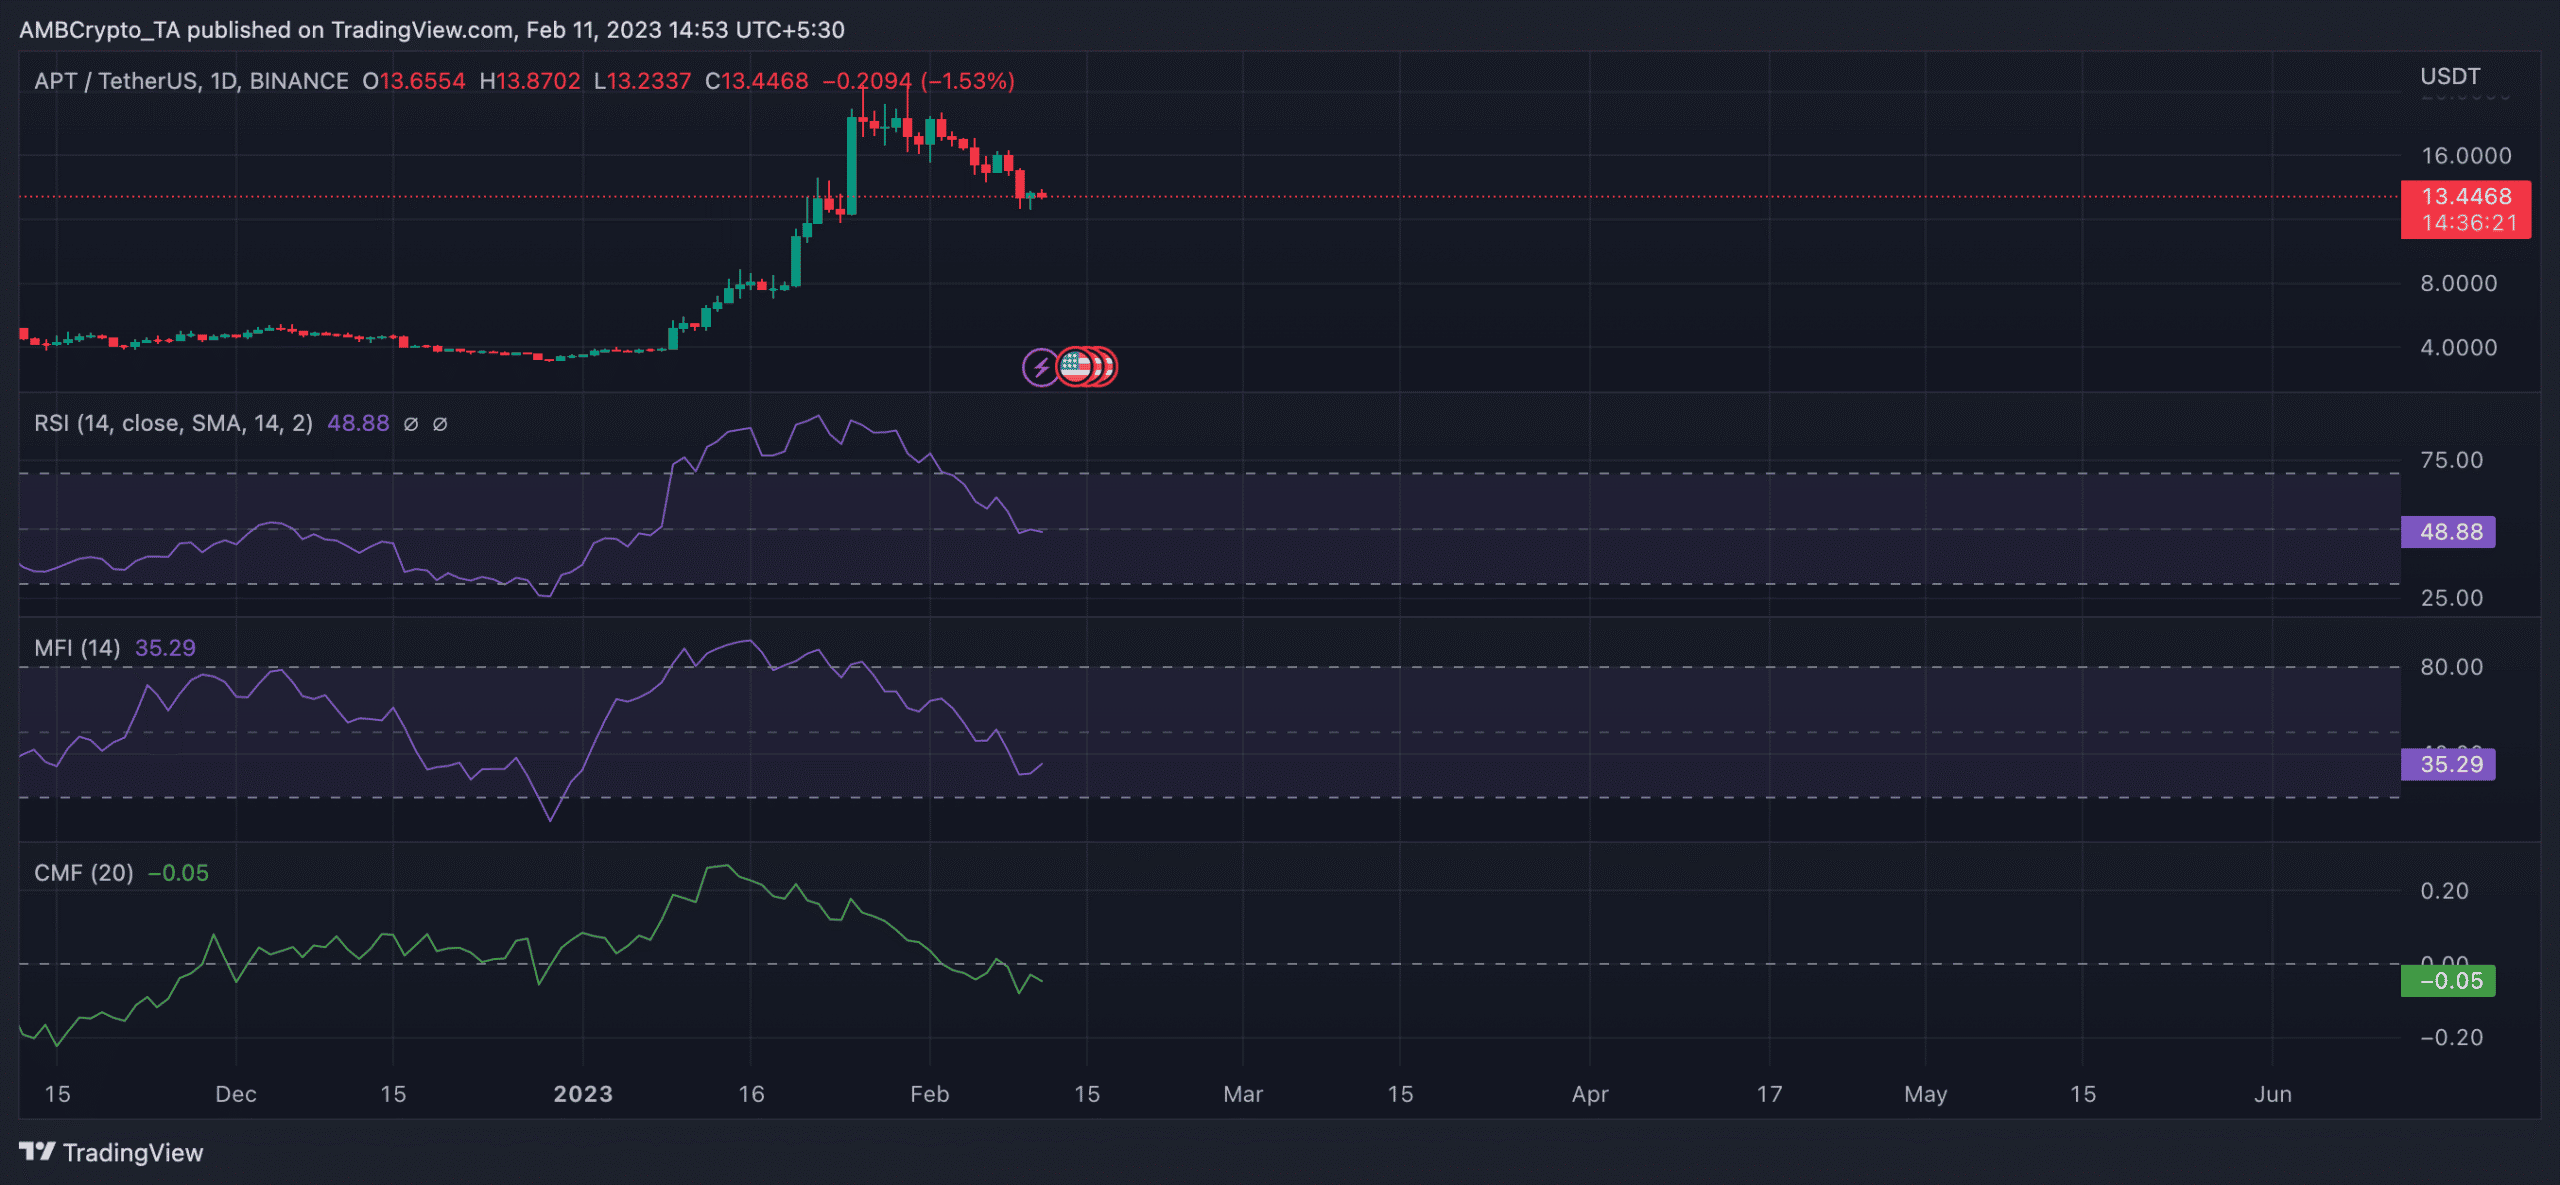This screenshot has width=2560, height=1185.
Task: Click the Mar label on time axis
Action: pyautogui.click(x=1243, y=1094)
